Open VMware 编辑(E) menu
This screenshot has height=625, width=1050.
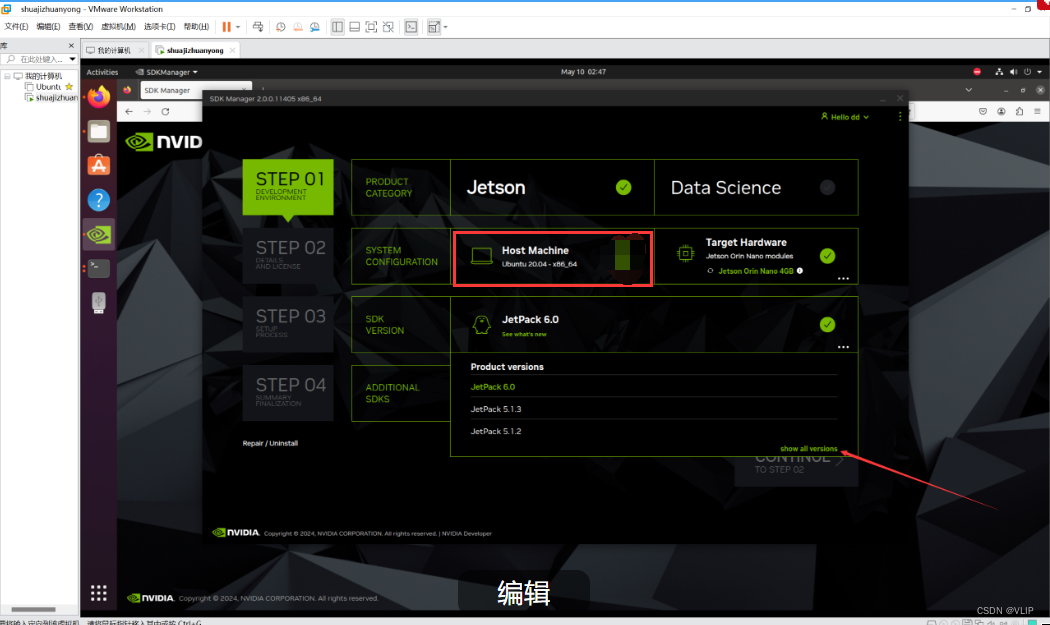48,27
